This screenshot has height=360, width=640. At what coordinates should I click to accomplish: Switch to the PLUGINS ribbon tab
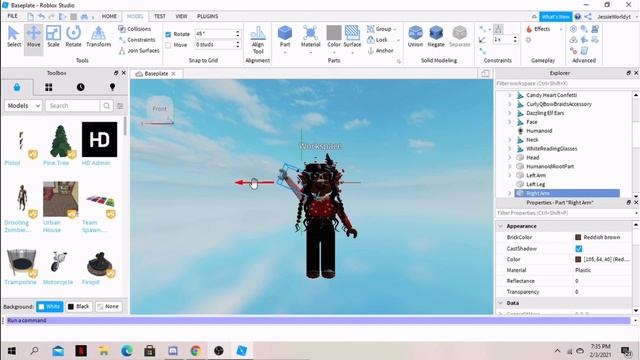click(208, 16)
